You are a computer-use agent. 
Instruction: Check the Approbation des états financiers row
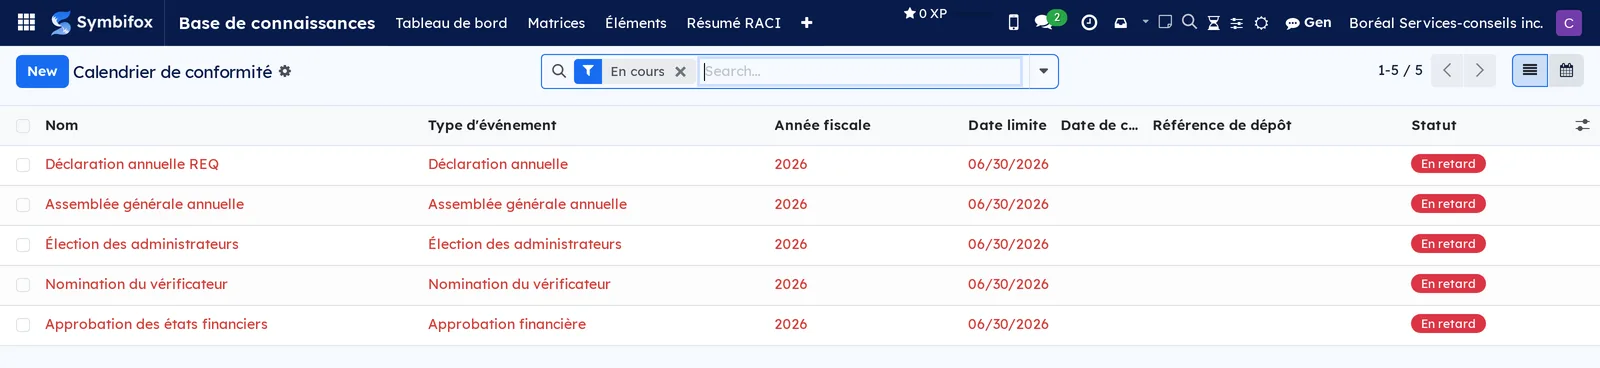[x=23, y=325]
